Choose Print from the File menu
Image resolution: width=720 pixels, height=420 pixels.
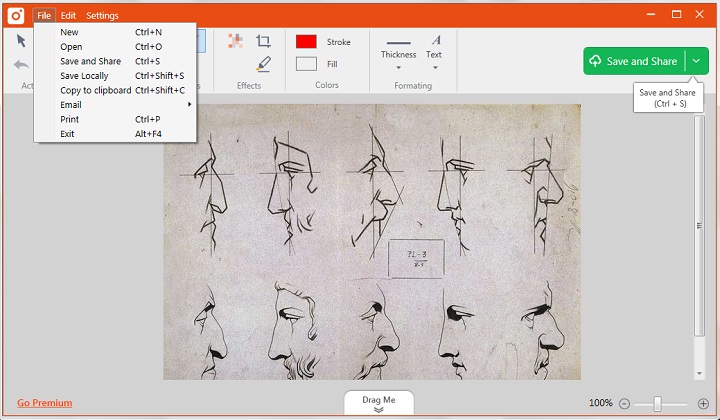tap(115, 119)
